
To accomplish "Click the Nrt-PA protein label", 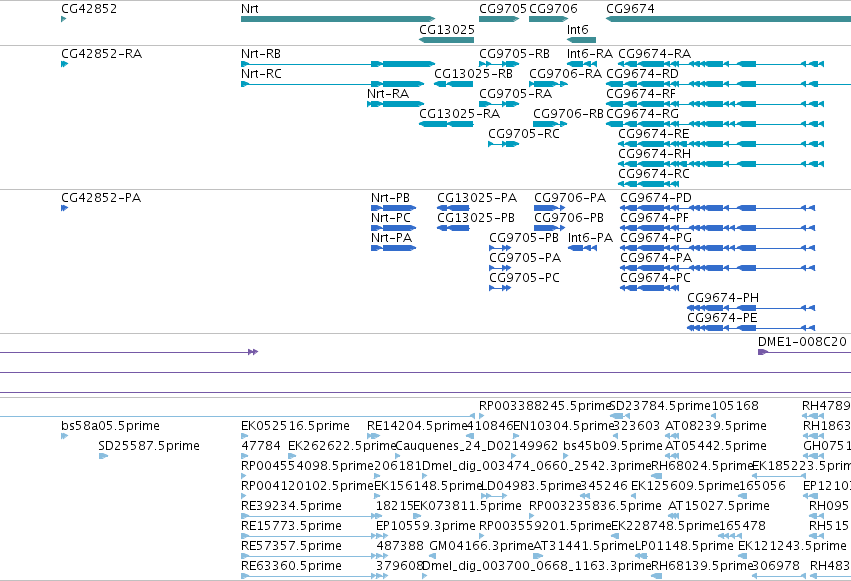I will point(391,238).
